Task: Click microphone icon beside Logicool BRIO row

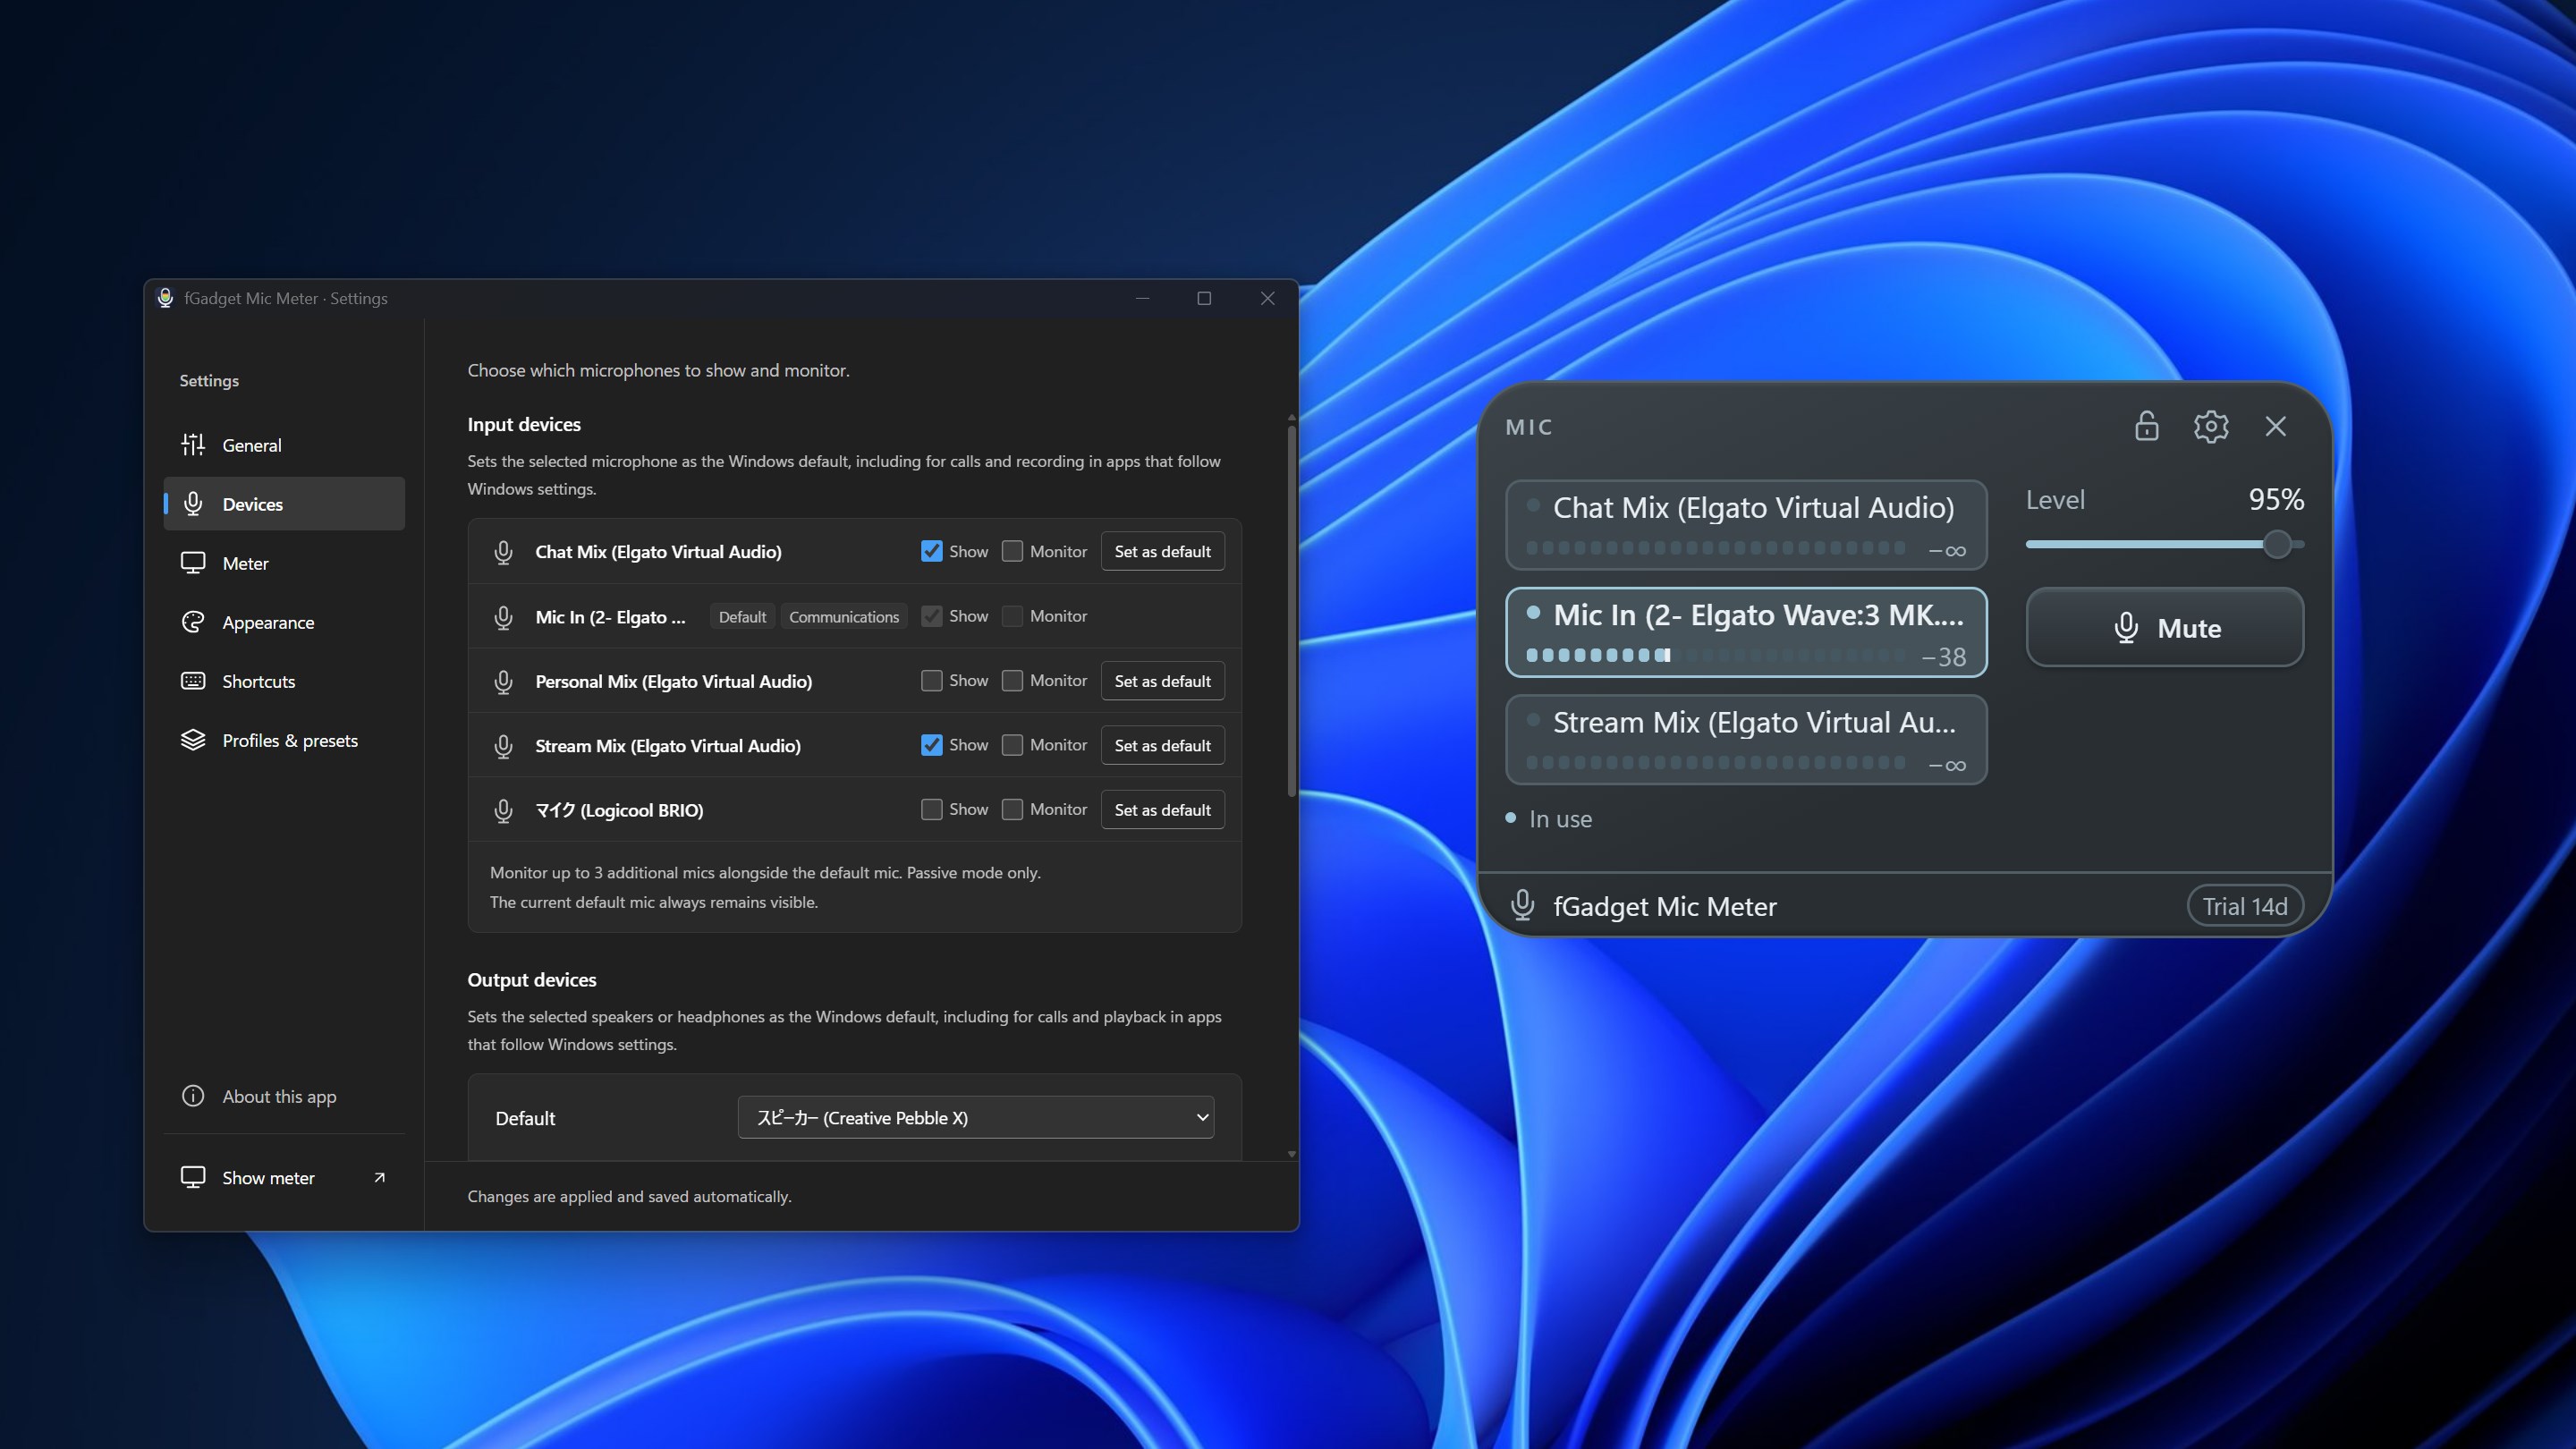Action: point(503,810)
